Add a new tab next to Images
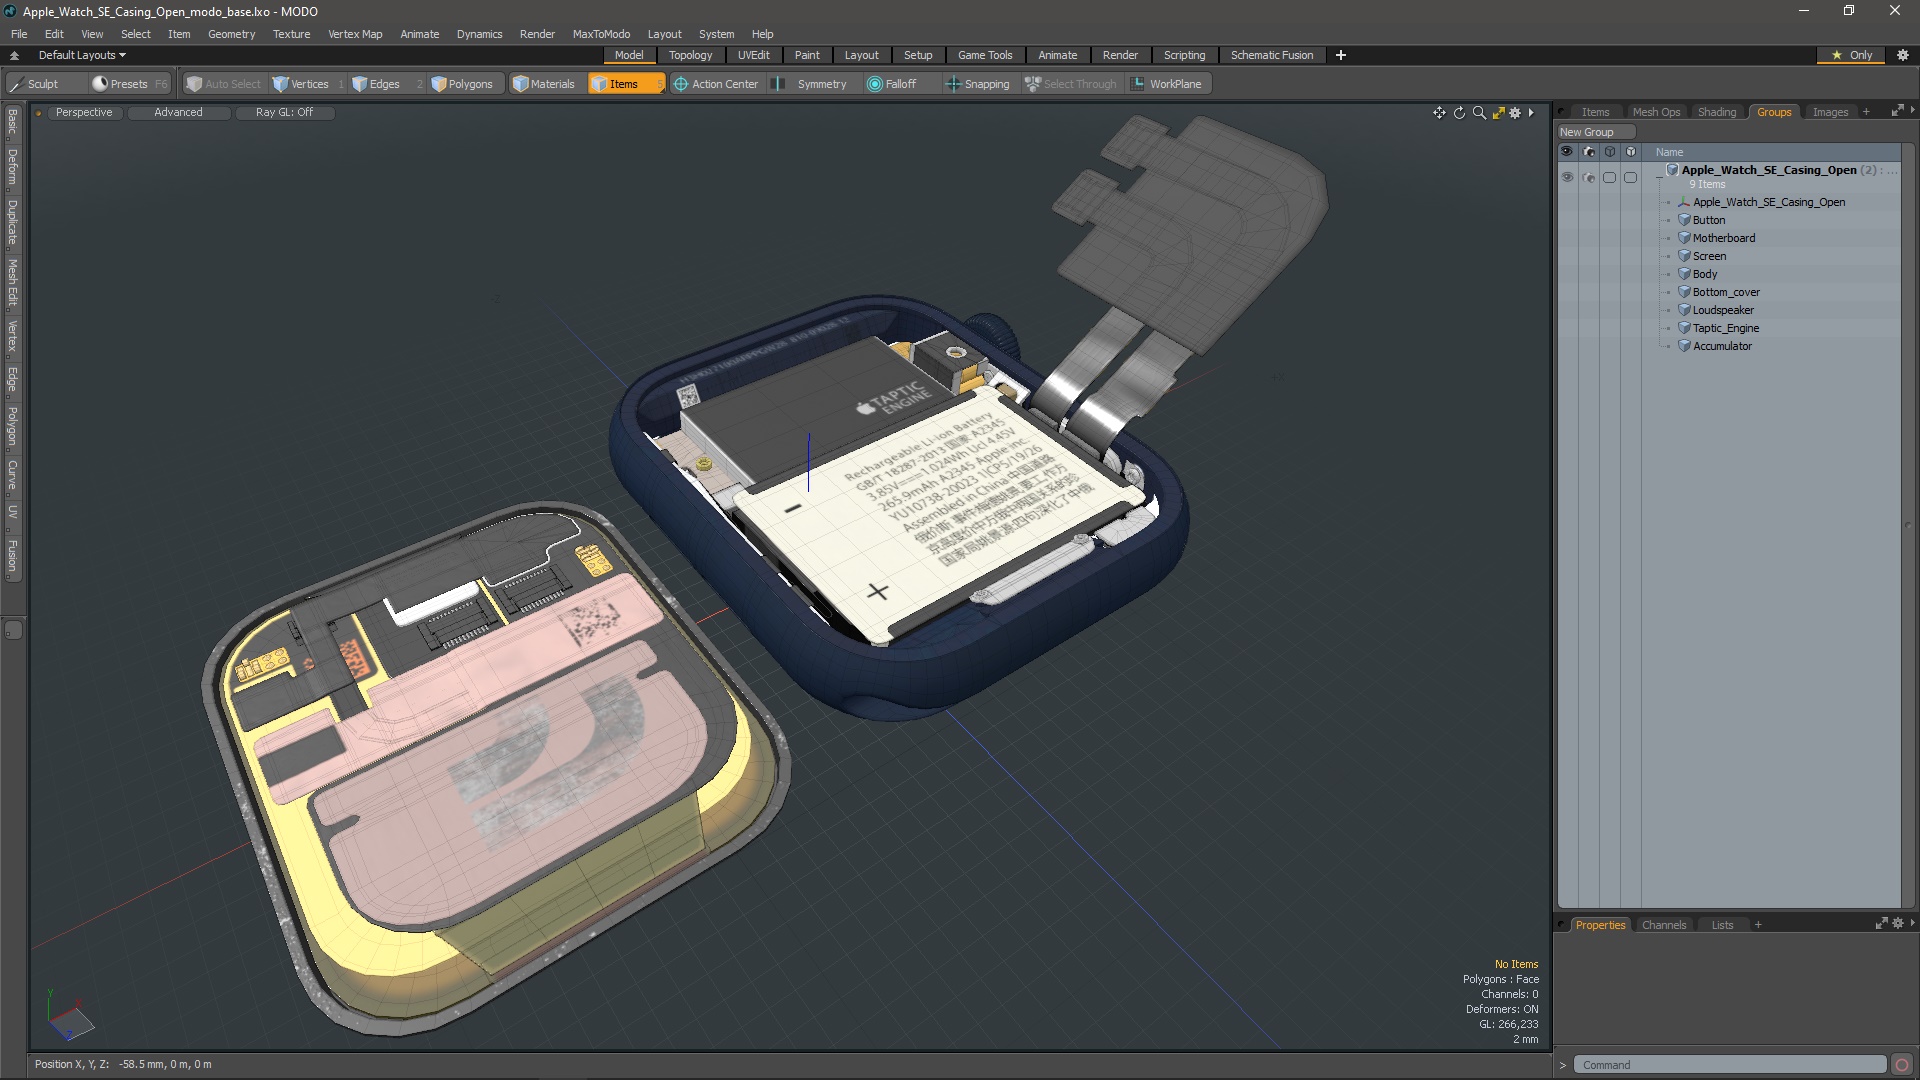Screen dimensions: 1920x1080 [1866, 112]
